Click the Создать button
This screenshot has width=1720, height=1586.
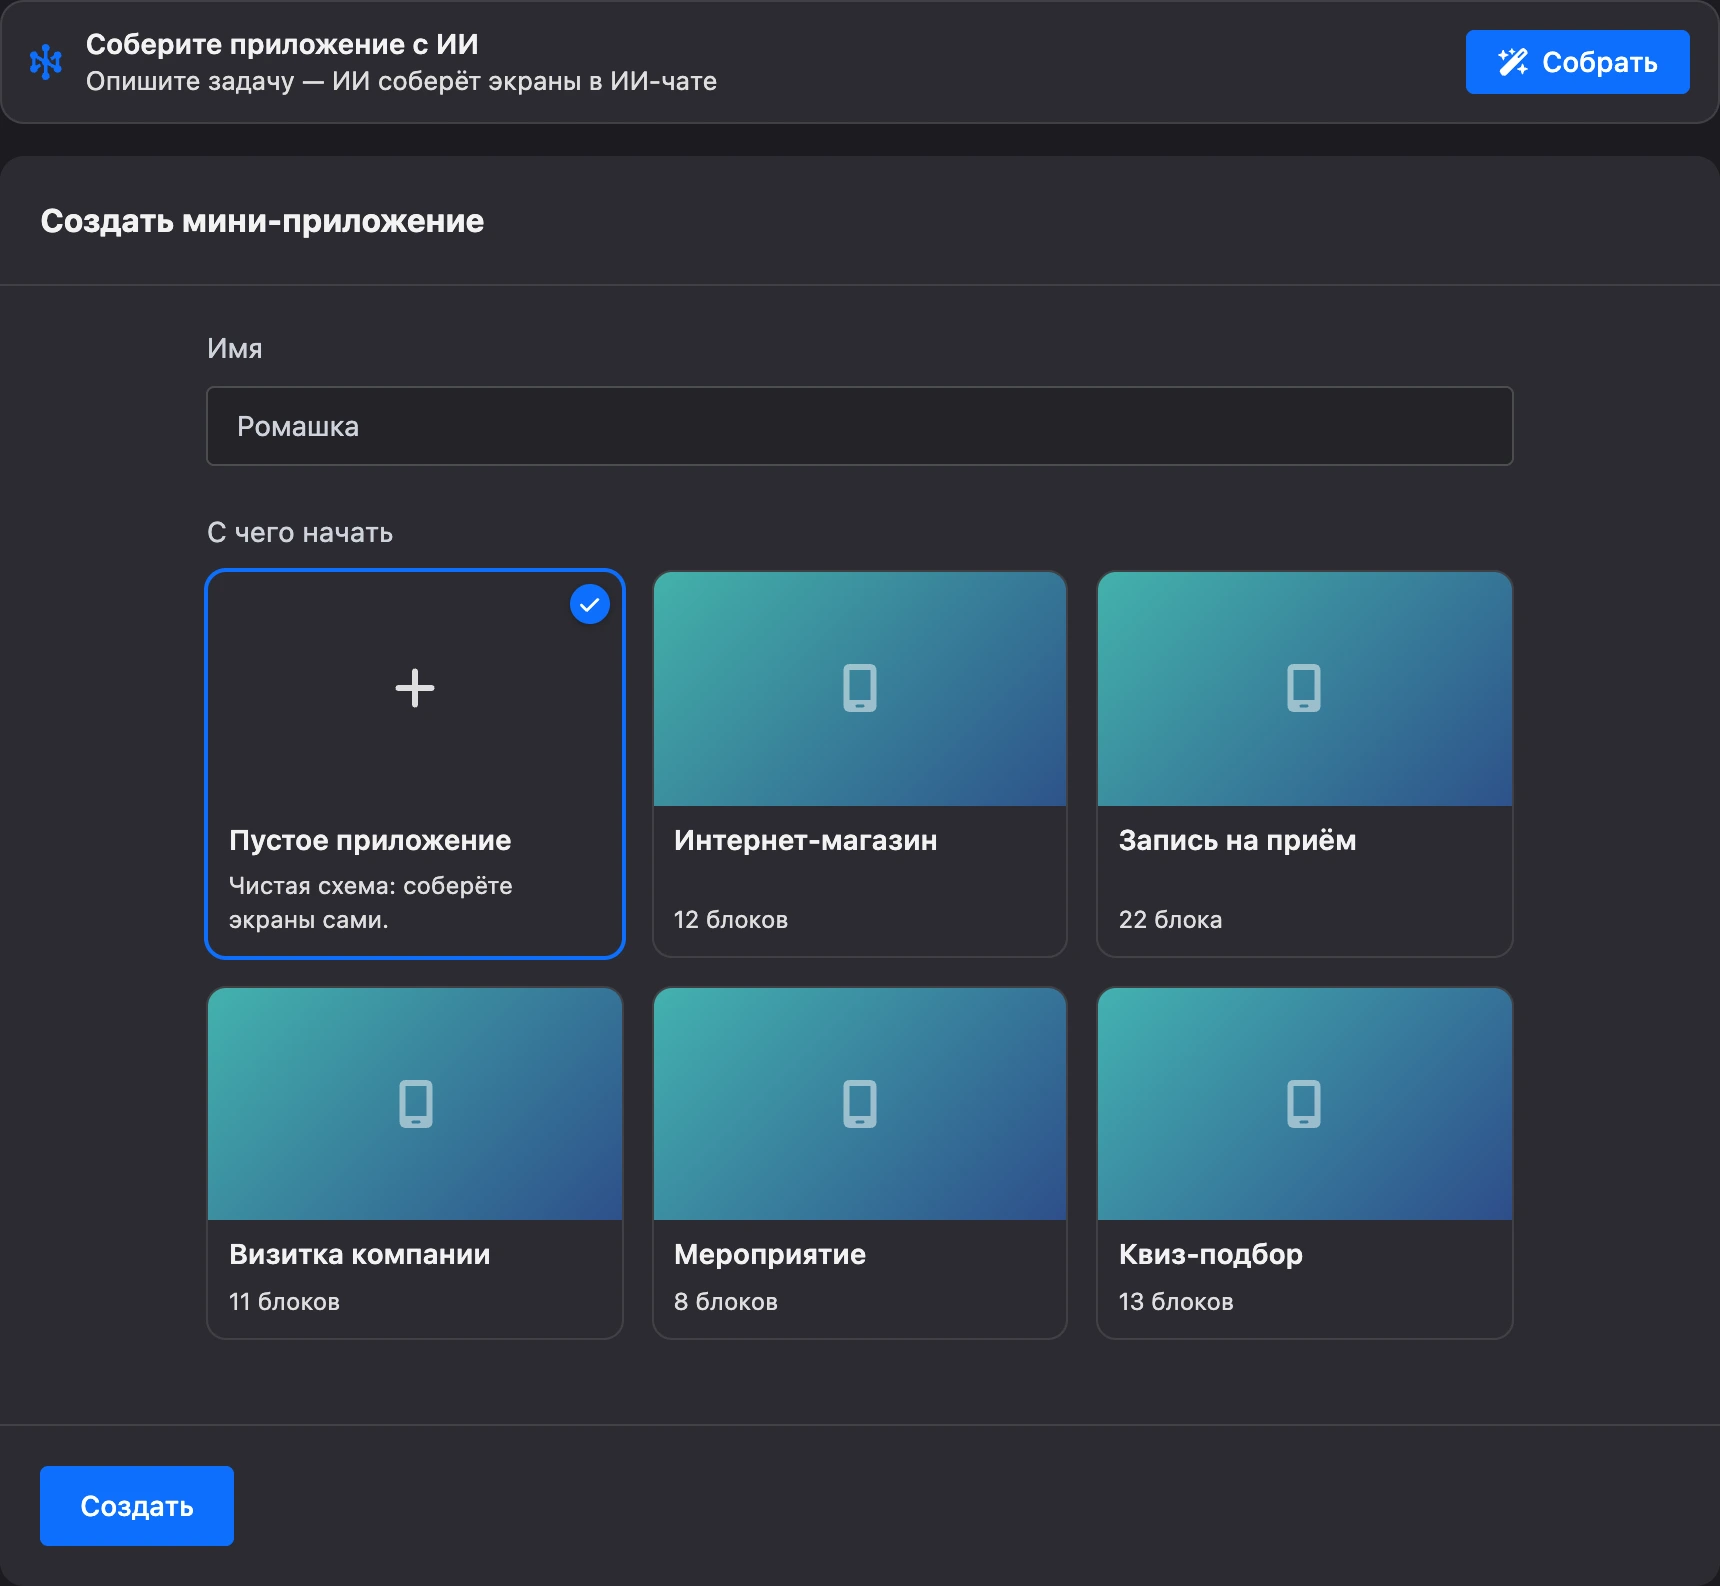[137, 1506]
